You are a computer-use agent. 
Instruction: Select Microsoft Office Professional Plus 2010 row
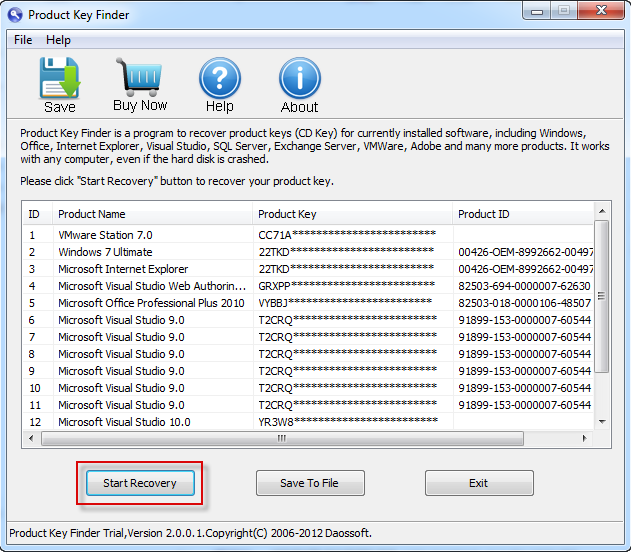coord(150,303)
